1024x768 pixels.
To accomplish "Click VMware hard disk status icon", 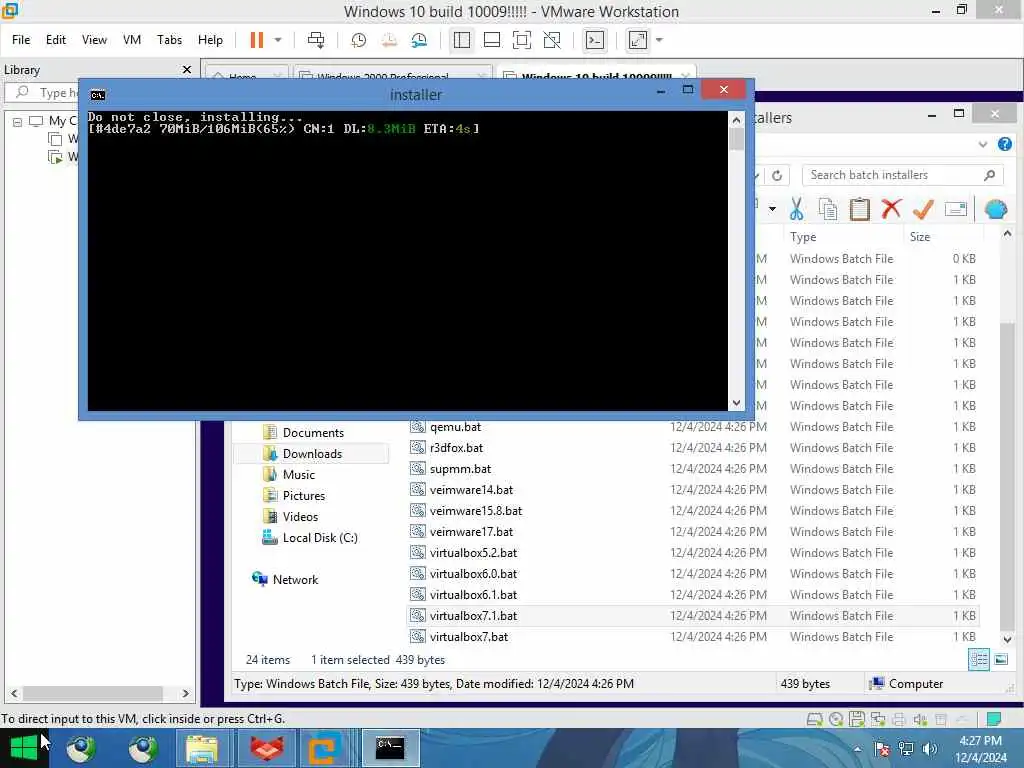I will (x=814, y=720).
